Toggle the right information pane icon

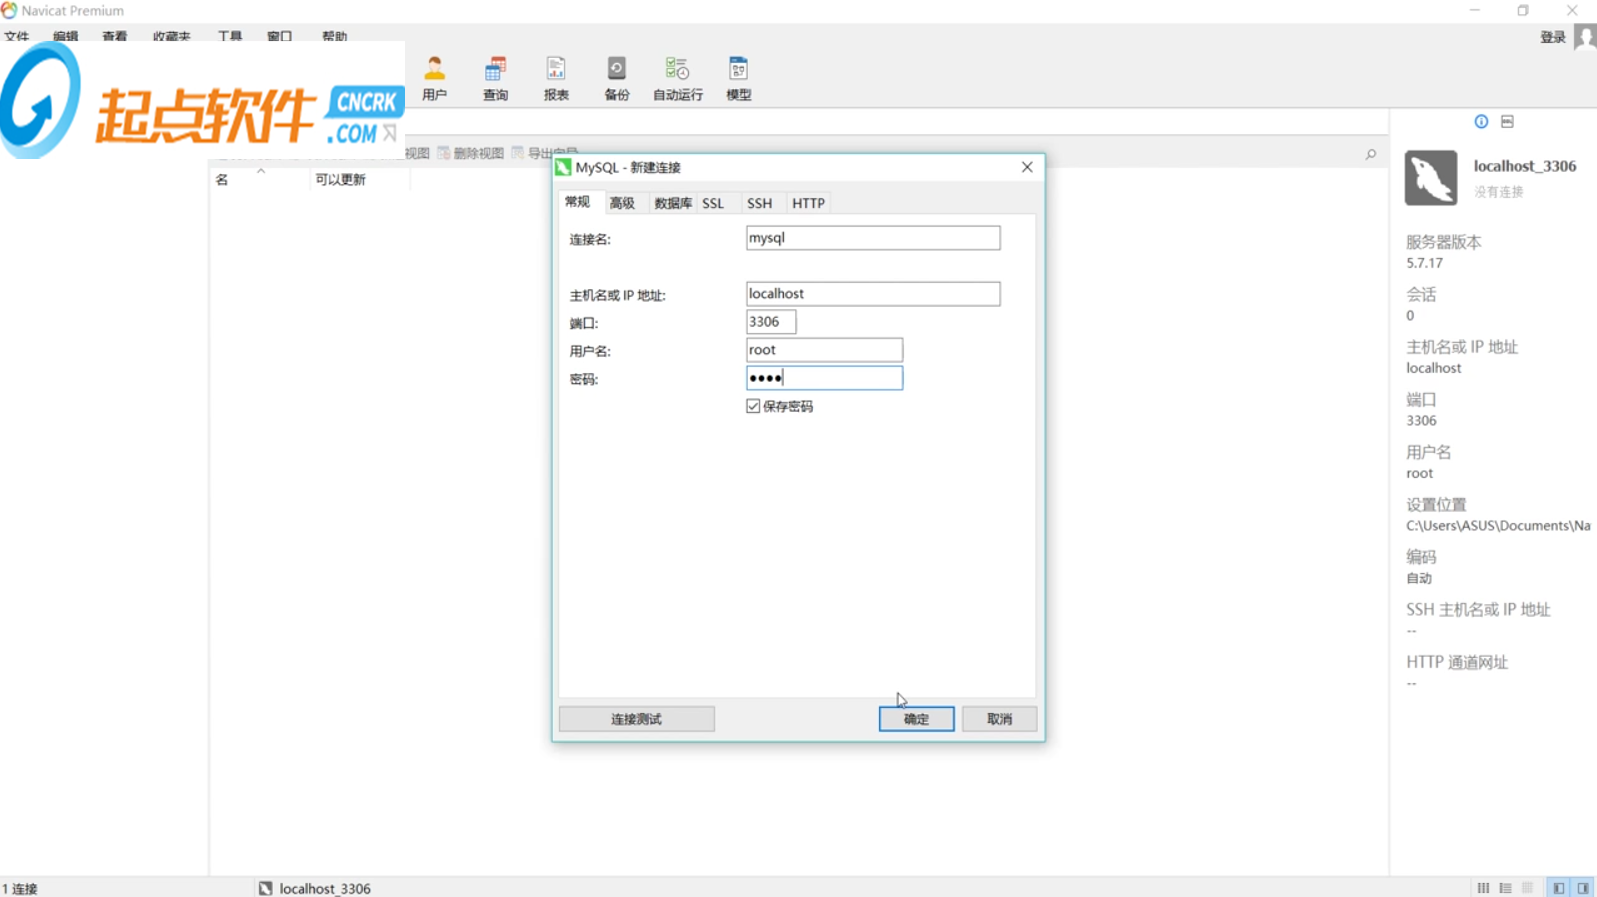[1583, 888]
